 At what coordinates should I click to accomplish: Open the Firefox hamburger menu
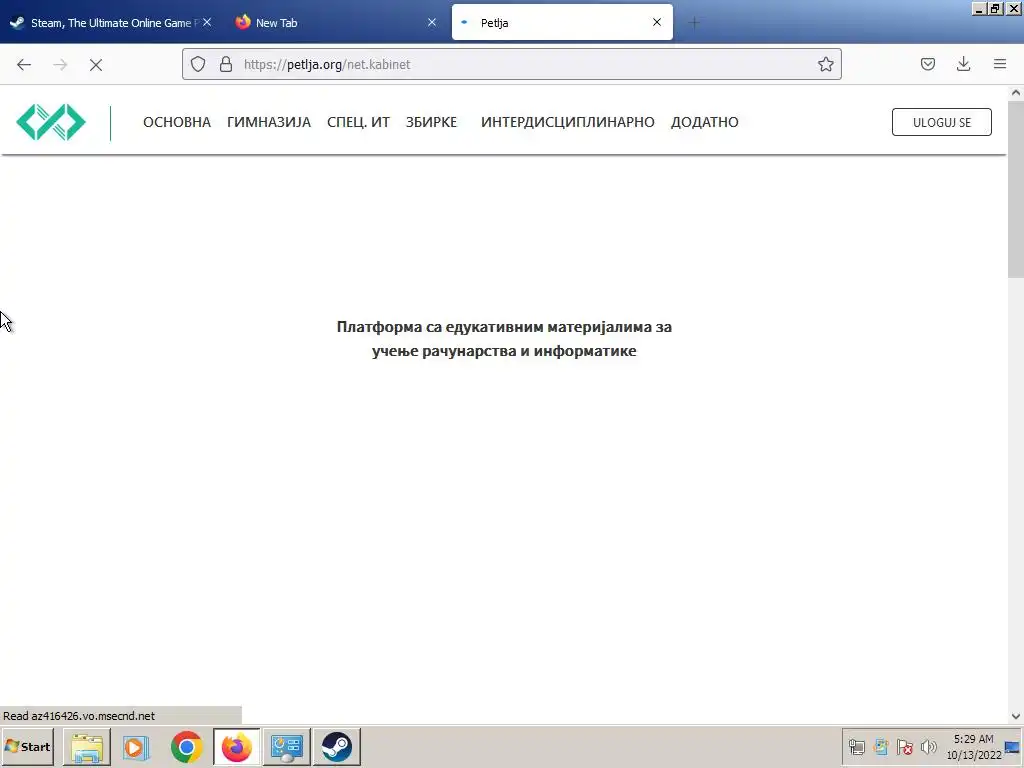pyautogui.click(x=1000, y=64)
